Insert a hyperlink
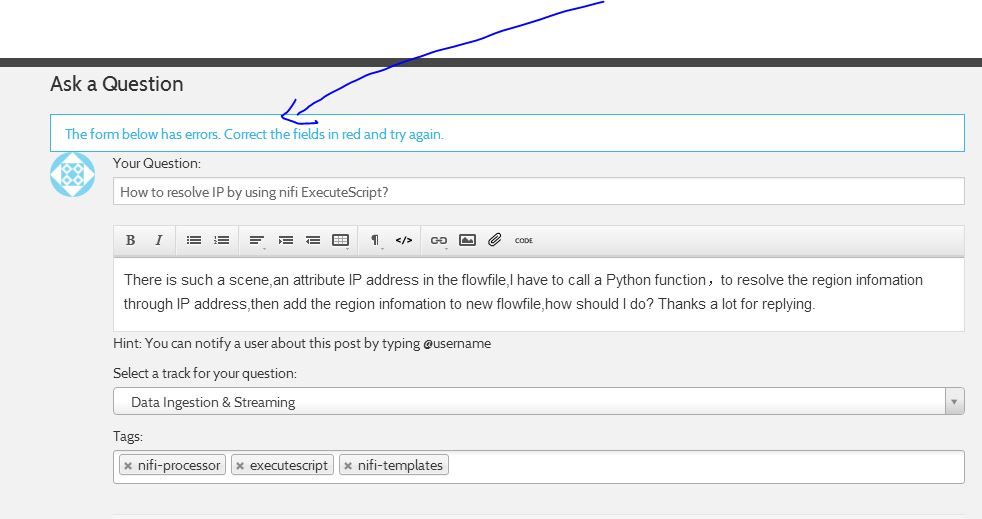Image resolution: width=982 pixels, height=519 pixels. 438,240
